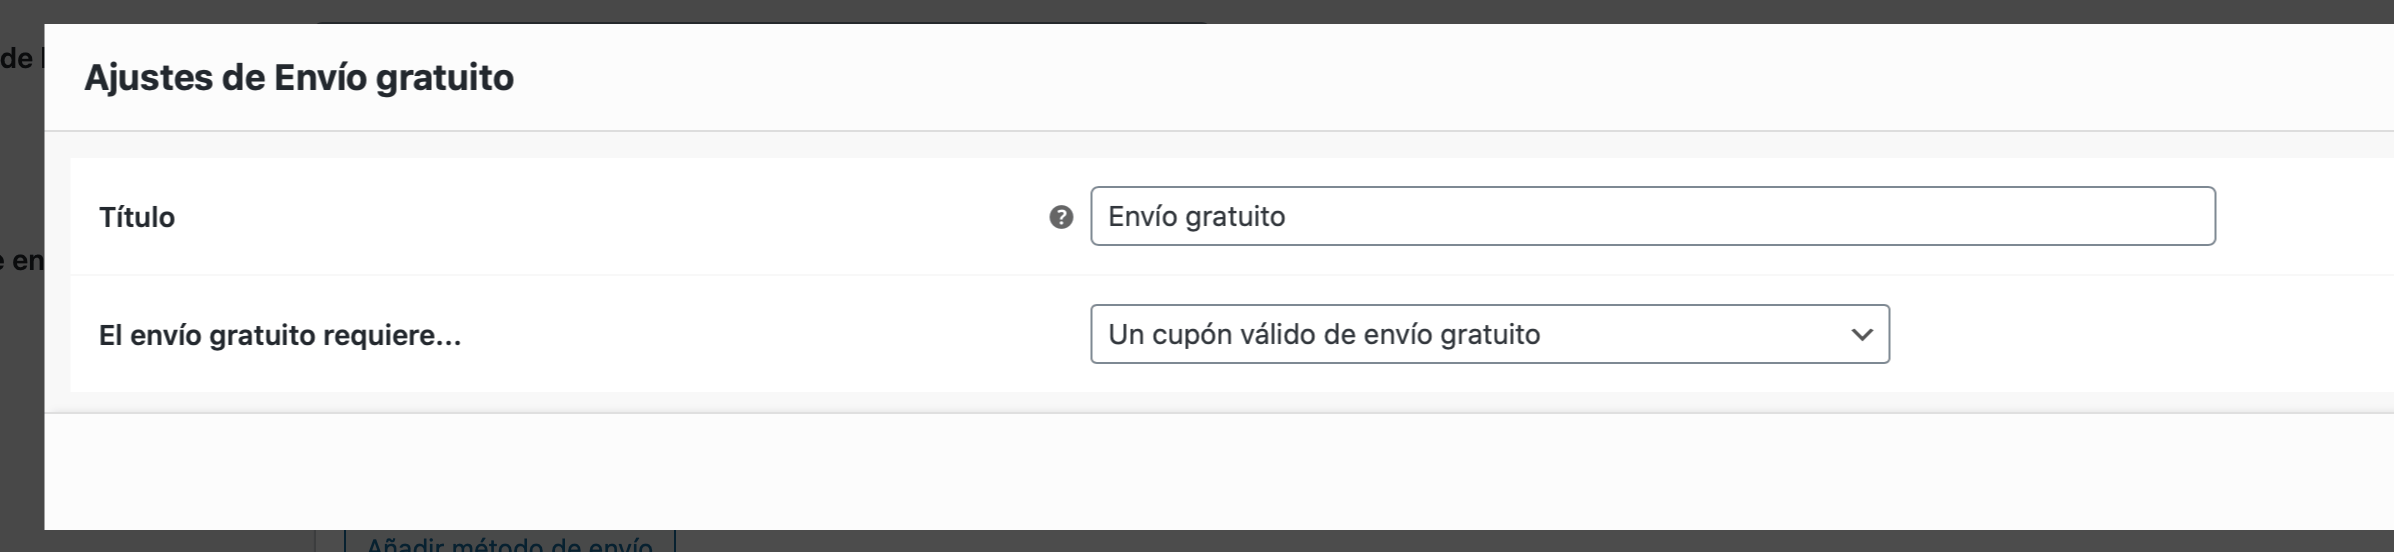Click the blank area in the requirement row
Image resolution: width=2394 pixels, height=552 pixels.
(x=770, y=335)
